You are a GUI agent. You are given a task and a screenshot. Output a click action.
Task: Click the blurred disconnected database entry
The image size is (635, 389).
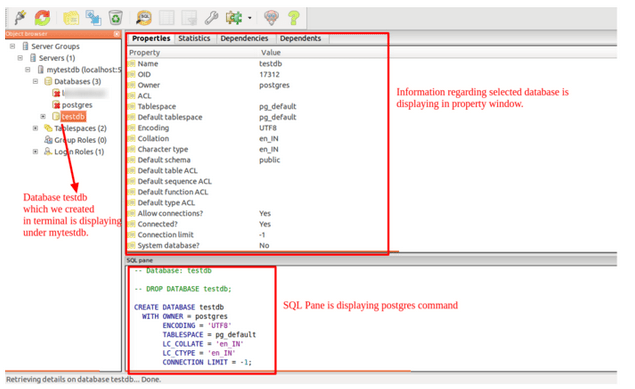(x=84, y=93)
